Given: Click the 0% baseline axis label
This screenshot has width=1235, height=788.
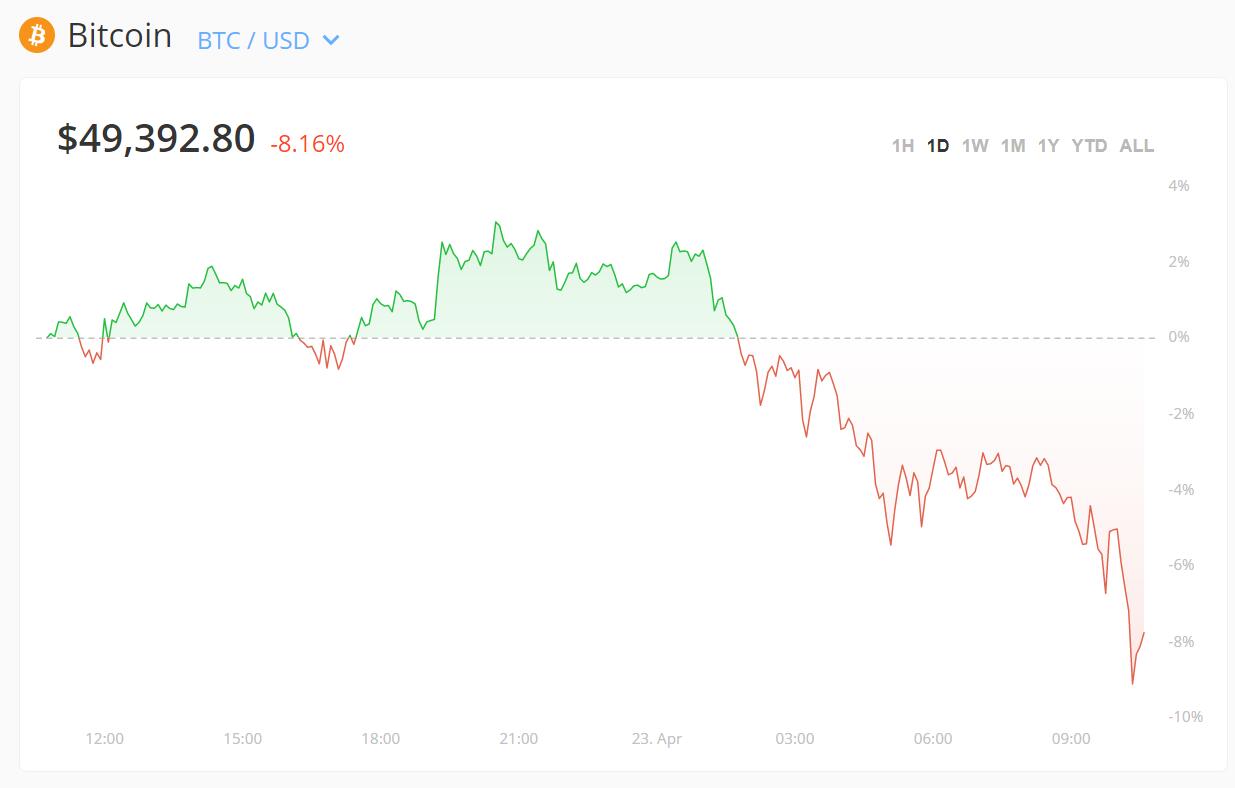Looking at the screenshot, I should click(x=1179, y=337).
